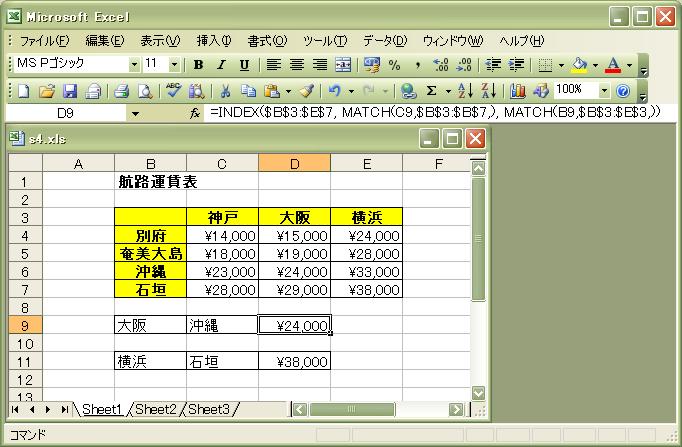The height and width of the screenshot is (447, 682).
Task: Create a new workbook
Action: pyautogui.click(x=23, y=91)
